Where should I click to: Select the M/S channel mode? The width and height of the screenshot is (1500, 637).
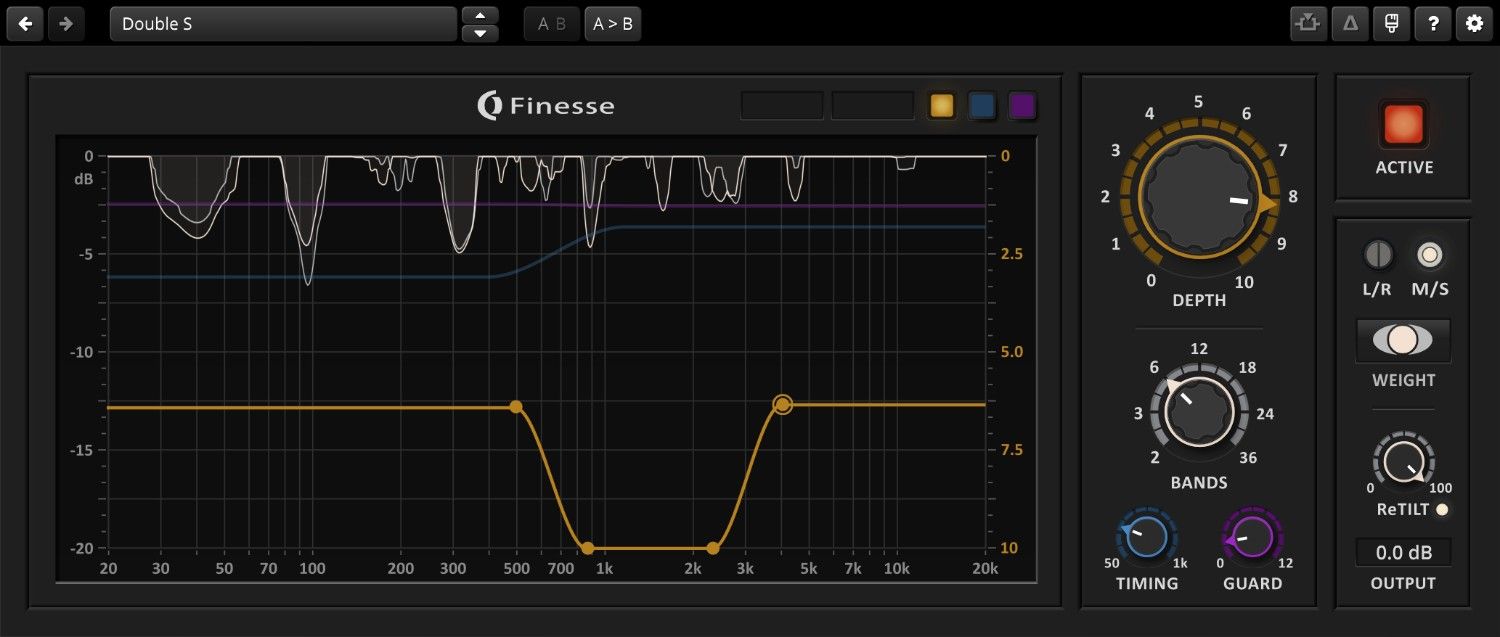[x=1430, y=255]
